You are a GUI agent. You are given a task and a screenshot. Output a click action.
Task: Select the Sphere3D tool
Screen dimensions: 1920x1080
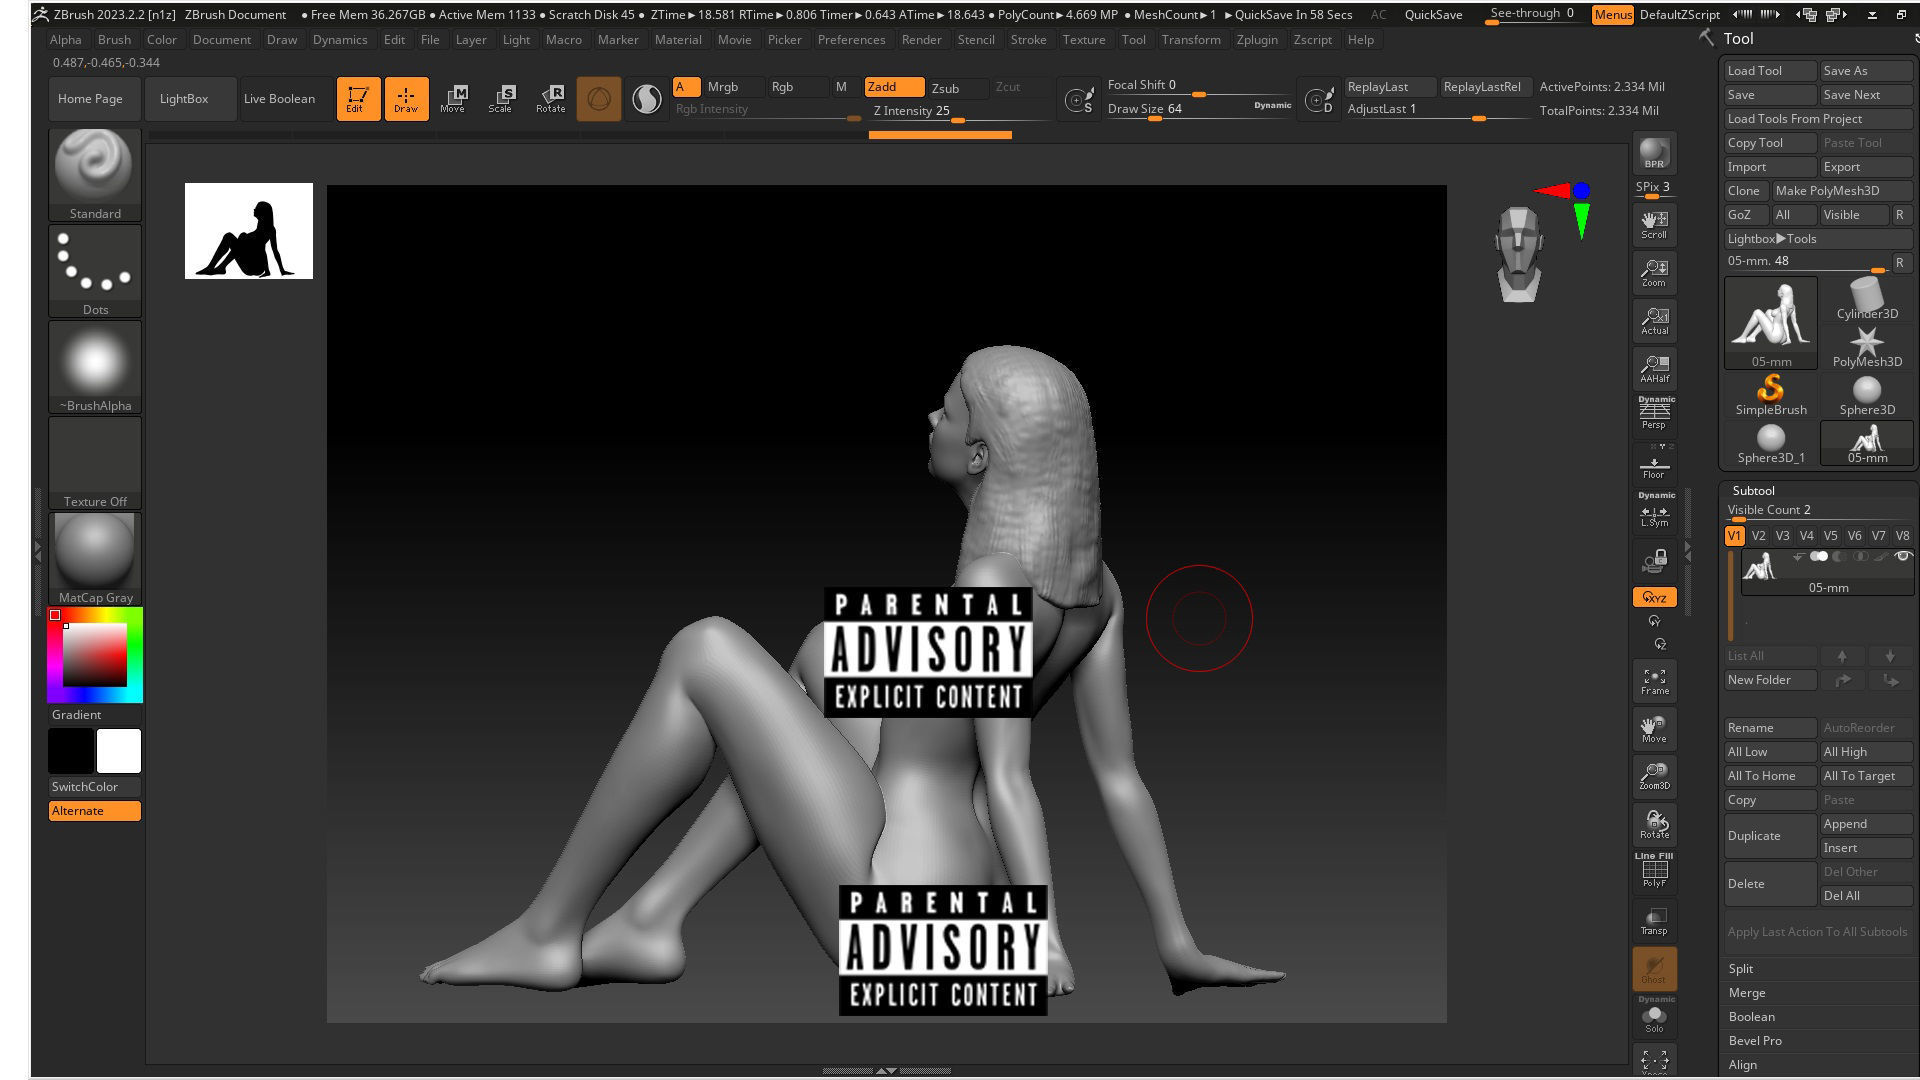pyautogui.click(x=1866, y=395)
